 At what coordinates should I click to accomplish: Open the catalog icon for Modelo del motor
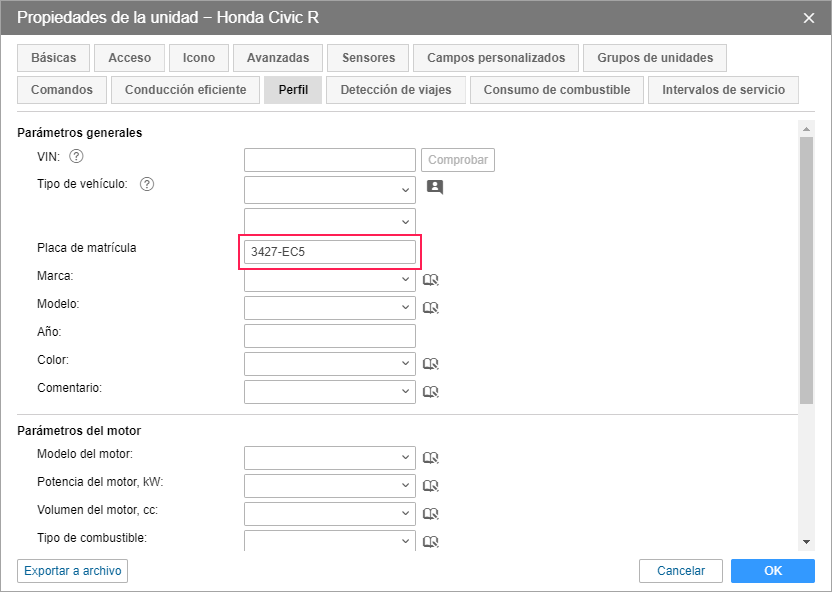(x=431, y=458)
